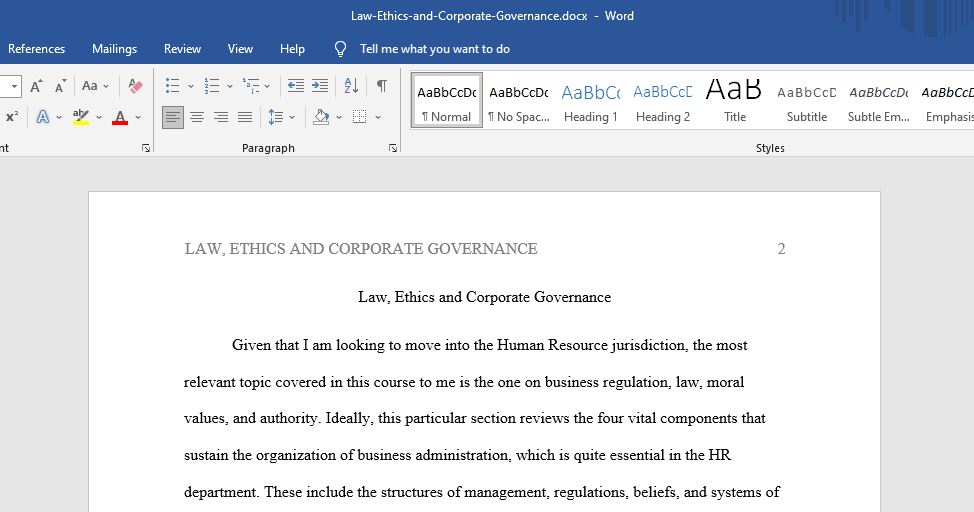Open the Help tab
974x512 pixels.
click(x=292, y=49)
